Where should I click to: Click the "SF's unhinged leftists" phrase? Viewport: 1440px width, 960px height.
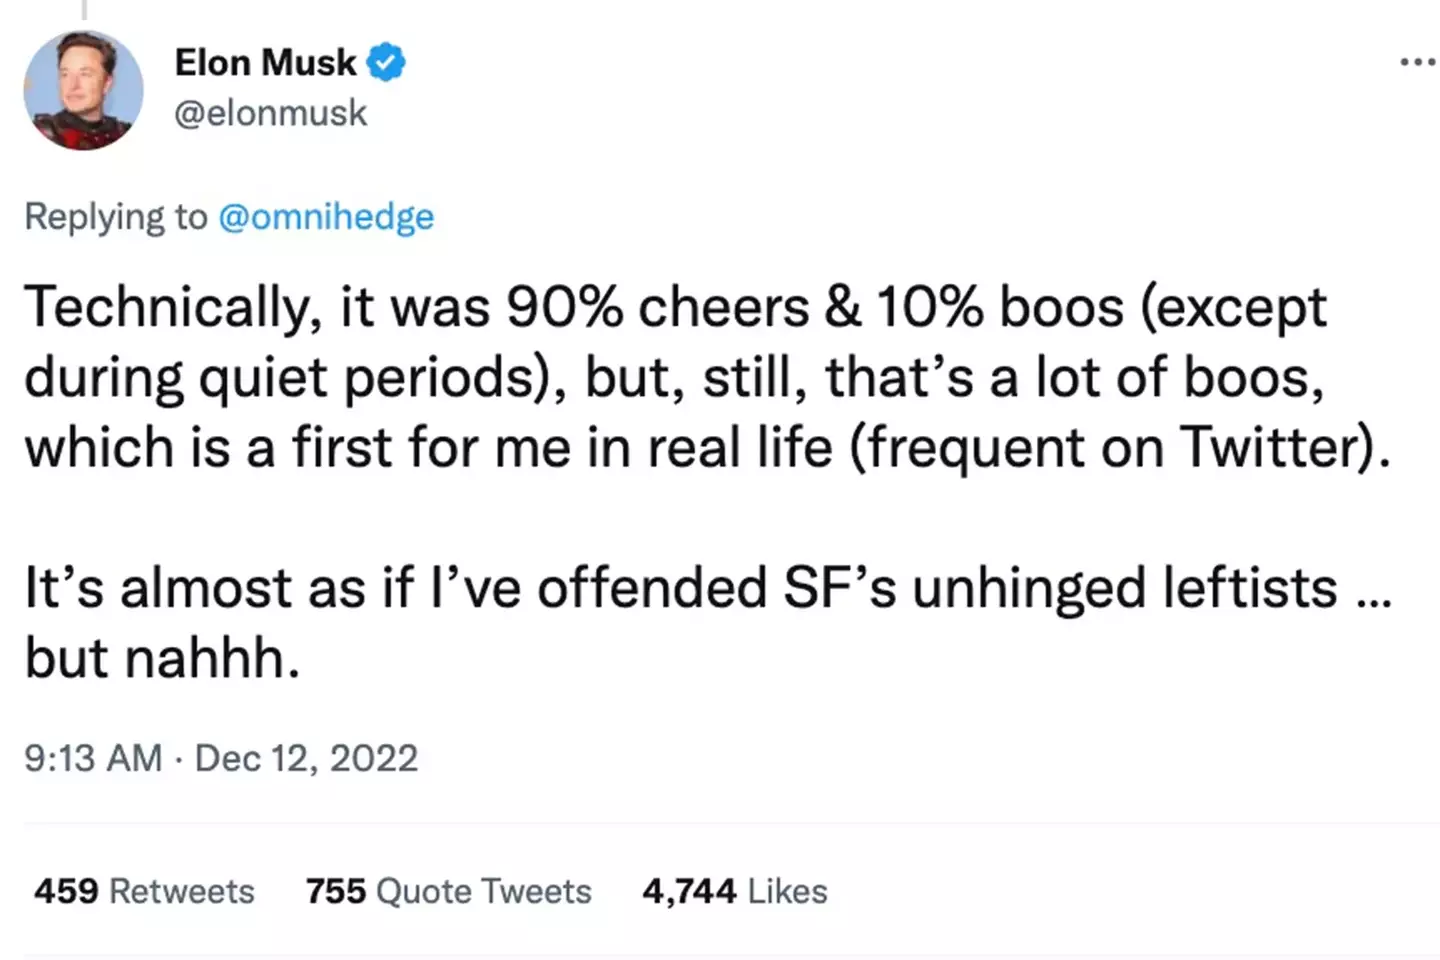click(x=1060, y=588)
